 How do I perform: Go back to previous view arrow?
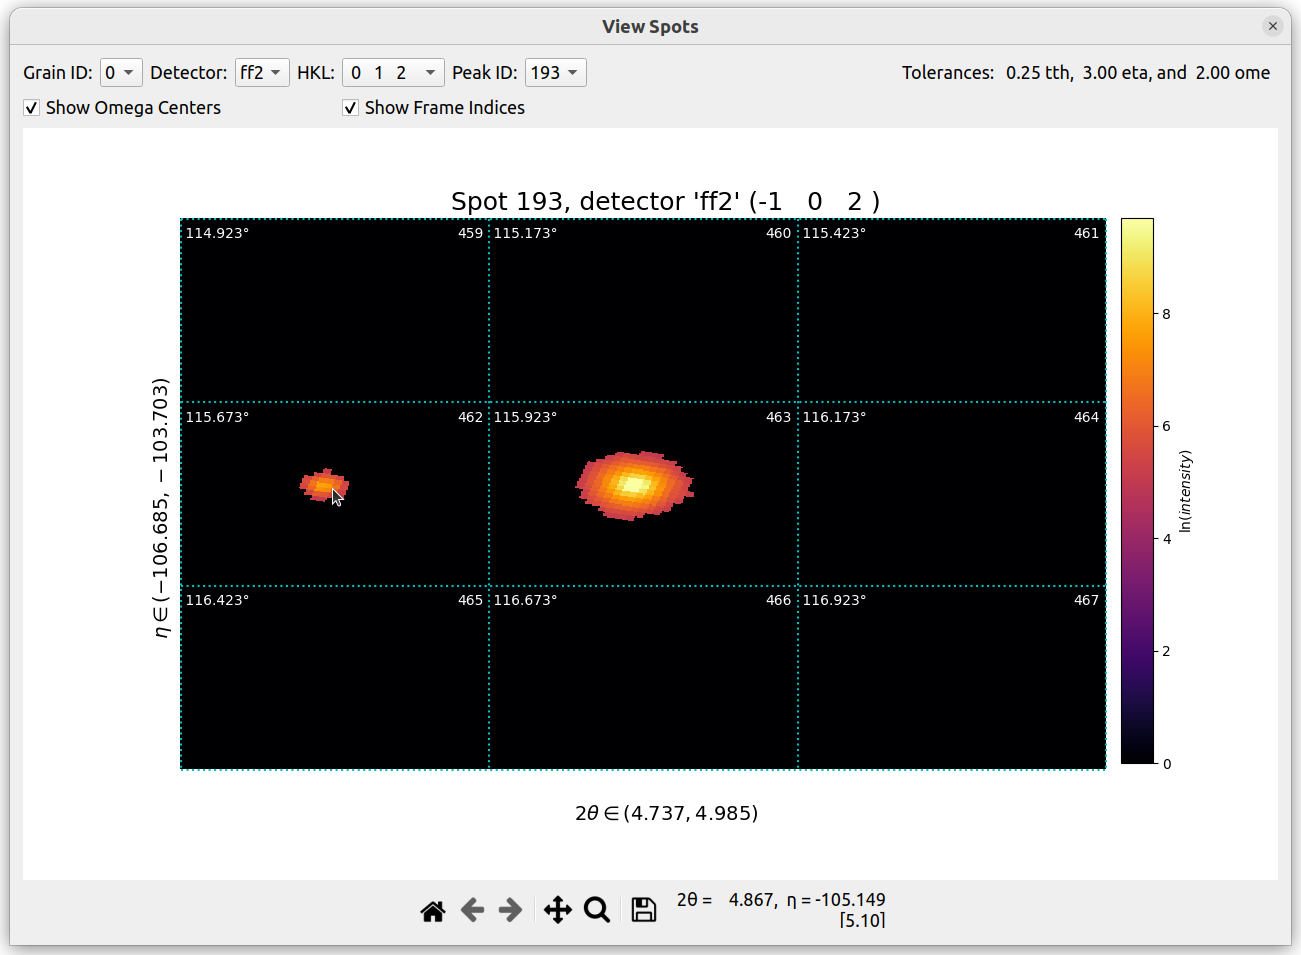coord(472,910)
